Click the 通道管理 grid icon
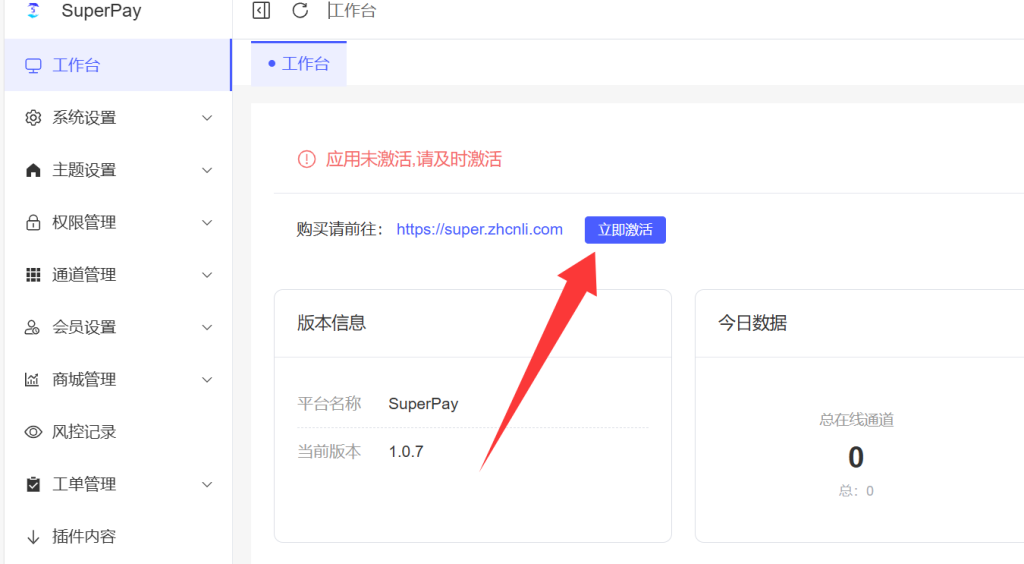This screenshot has height=564, width=1024. click(33, 275)
